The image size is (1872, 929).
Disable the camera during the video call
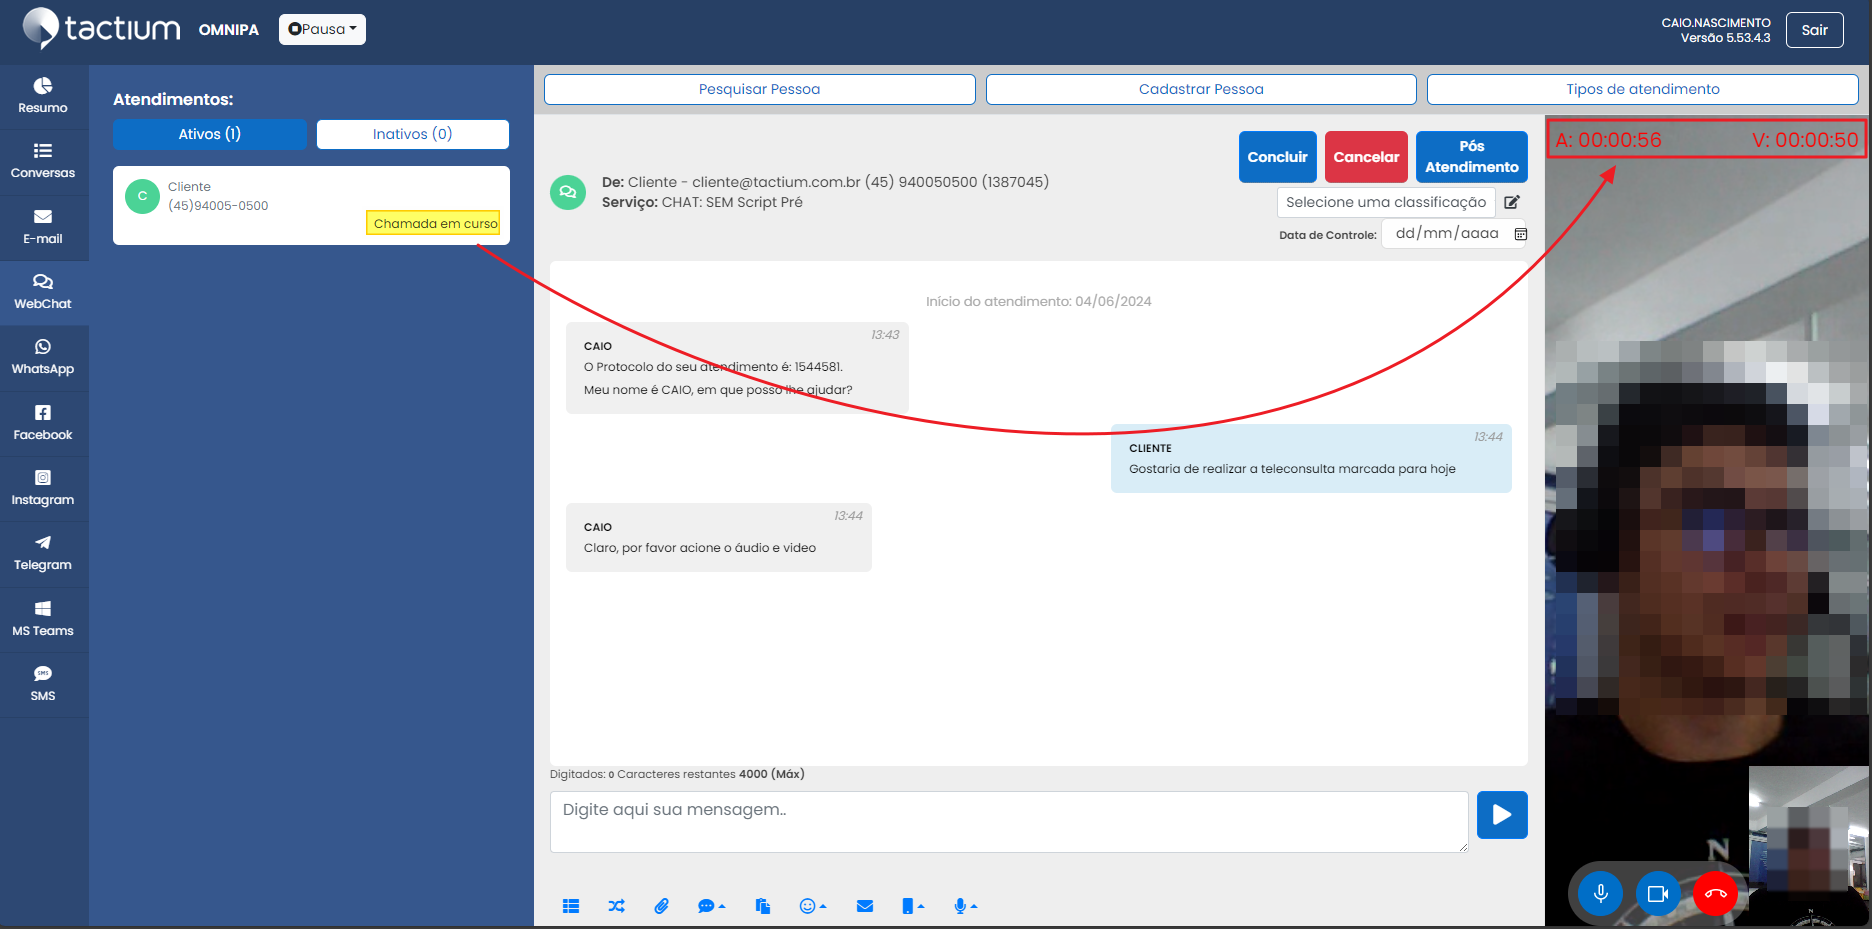click(1658, 893)
